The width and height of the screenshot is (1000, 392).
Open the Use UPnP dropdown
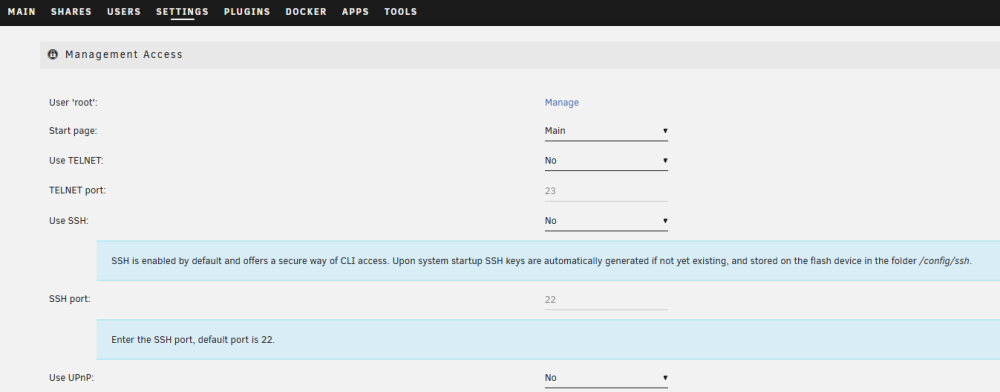click(606, 378)
